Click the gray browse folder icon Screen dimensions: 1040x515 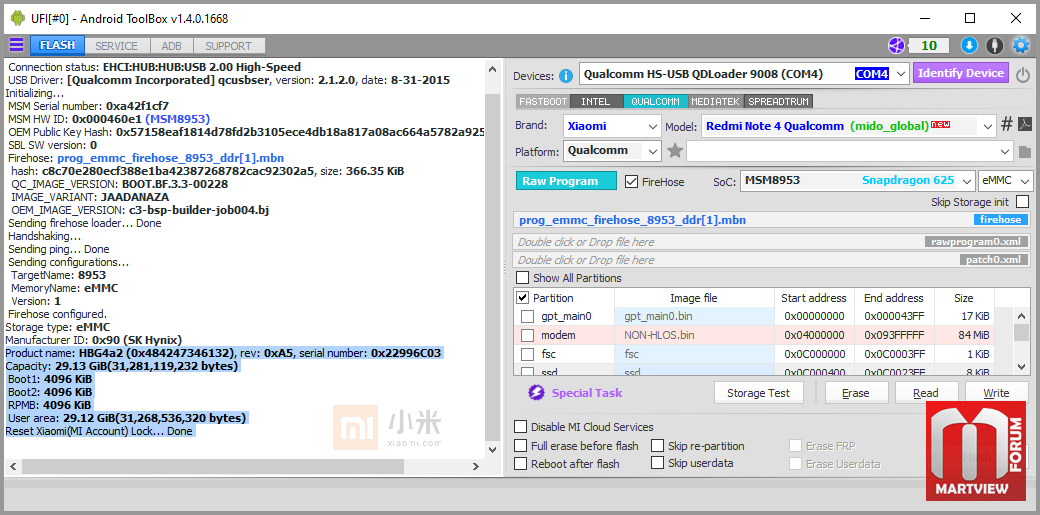(x=1025, y=152)
